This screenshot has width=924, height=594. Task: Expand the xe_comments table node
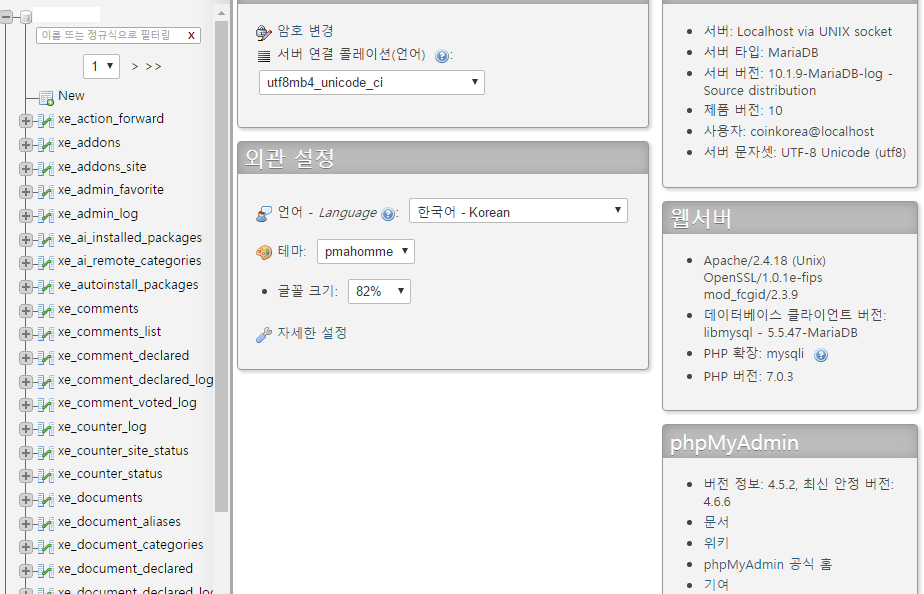click(x=26, y=310)
